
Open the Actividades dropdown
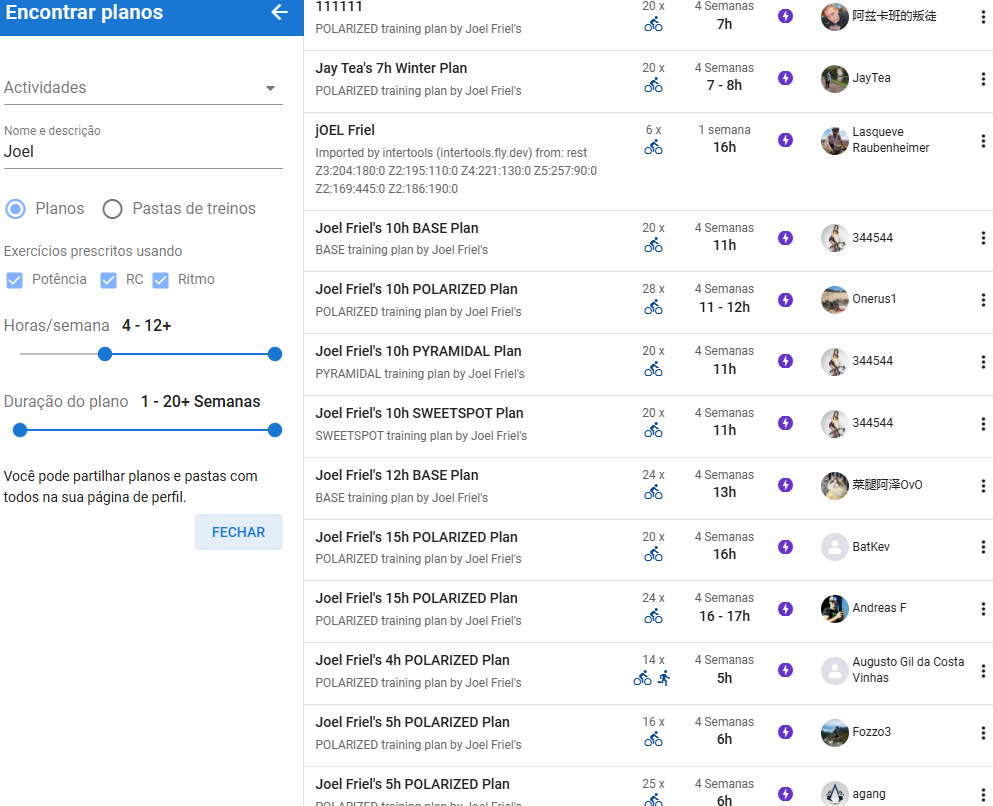[x=143, y=88]
